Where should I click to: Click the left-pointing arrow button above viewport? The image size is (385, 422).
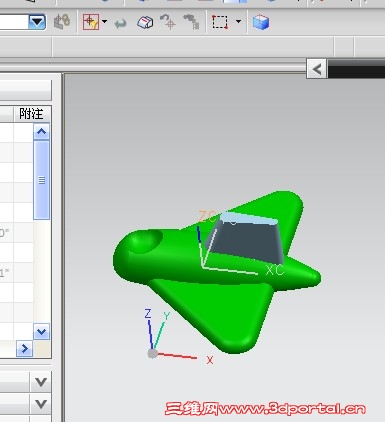click(x=317, y=69)
